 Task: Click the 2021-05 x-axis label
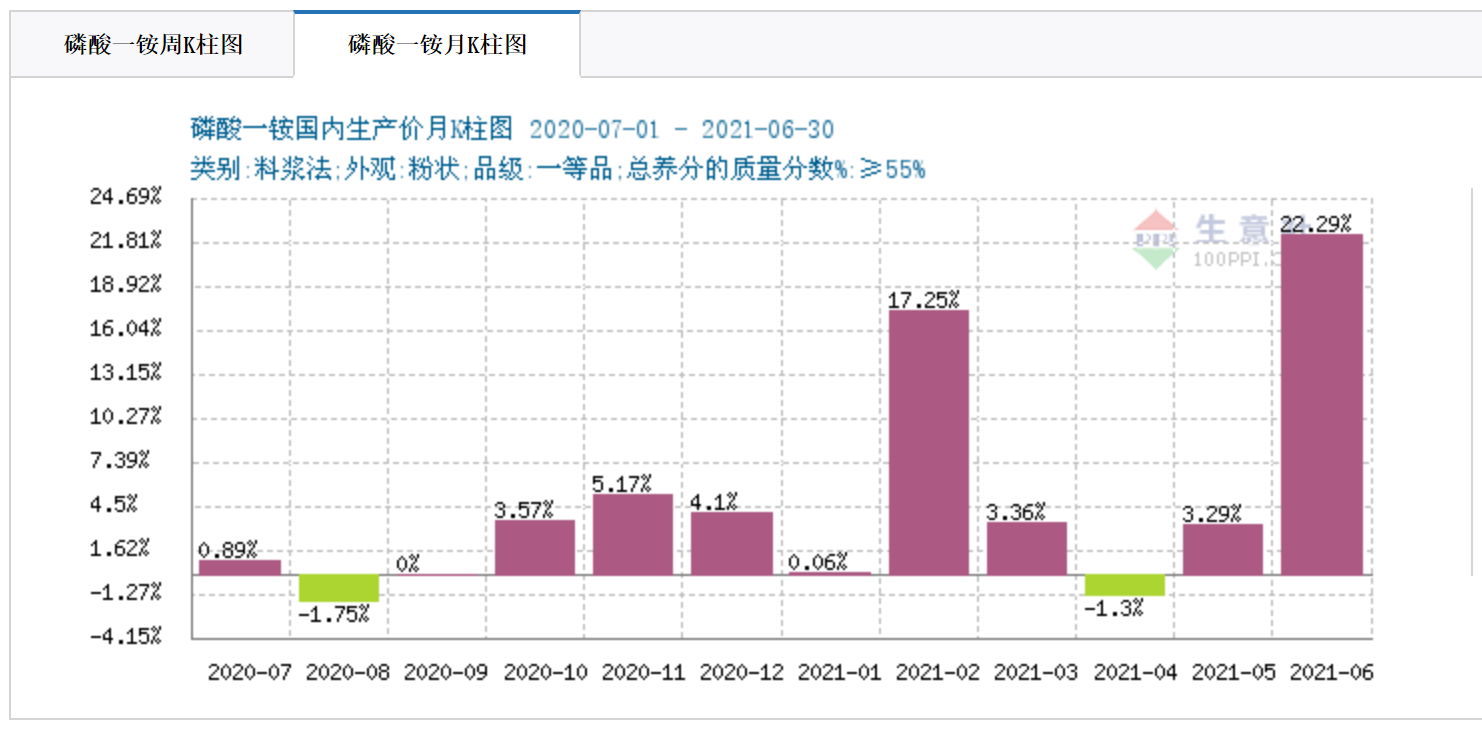click(x=1233, y=672)
